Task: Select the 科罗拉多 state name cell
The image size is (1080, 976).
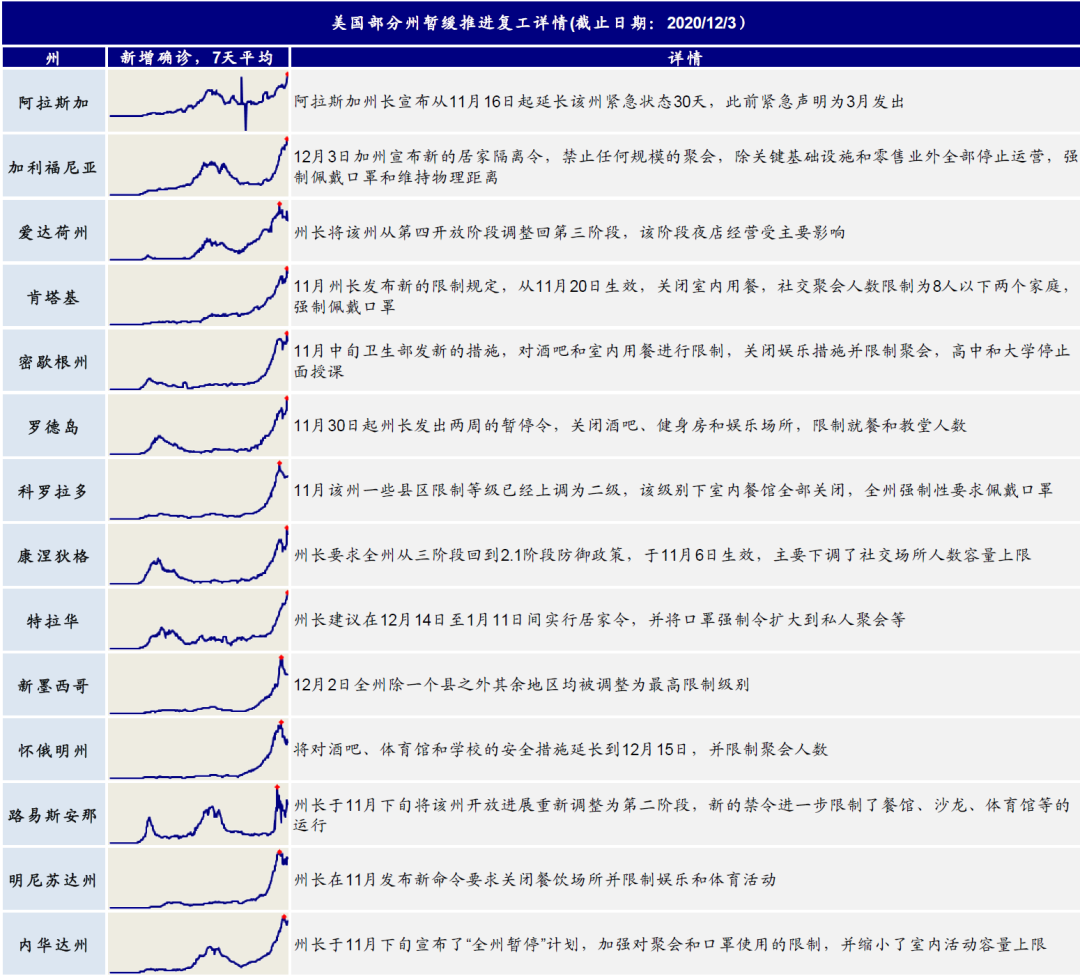Action: click(53, 491)
